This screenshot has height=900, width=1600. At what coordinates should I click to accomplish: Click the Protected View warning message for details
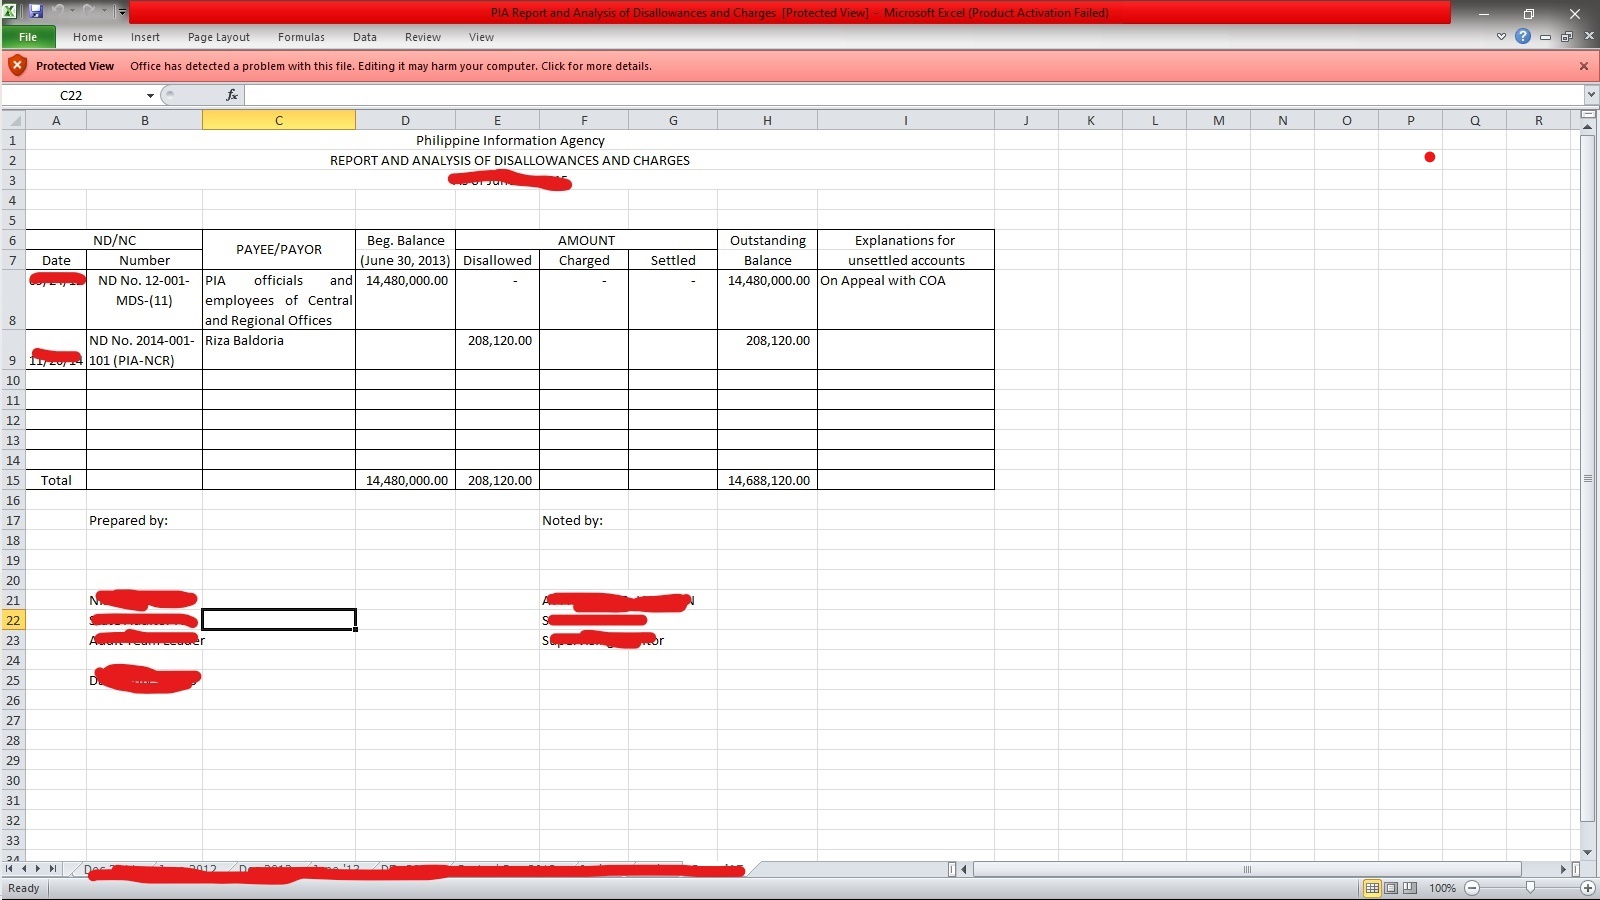(x=391, y=66)
